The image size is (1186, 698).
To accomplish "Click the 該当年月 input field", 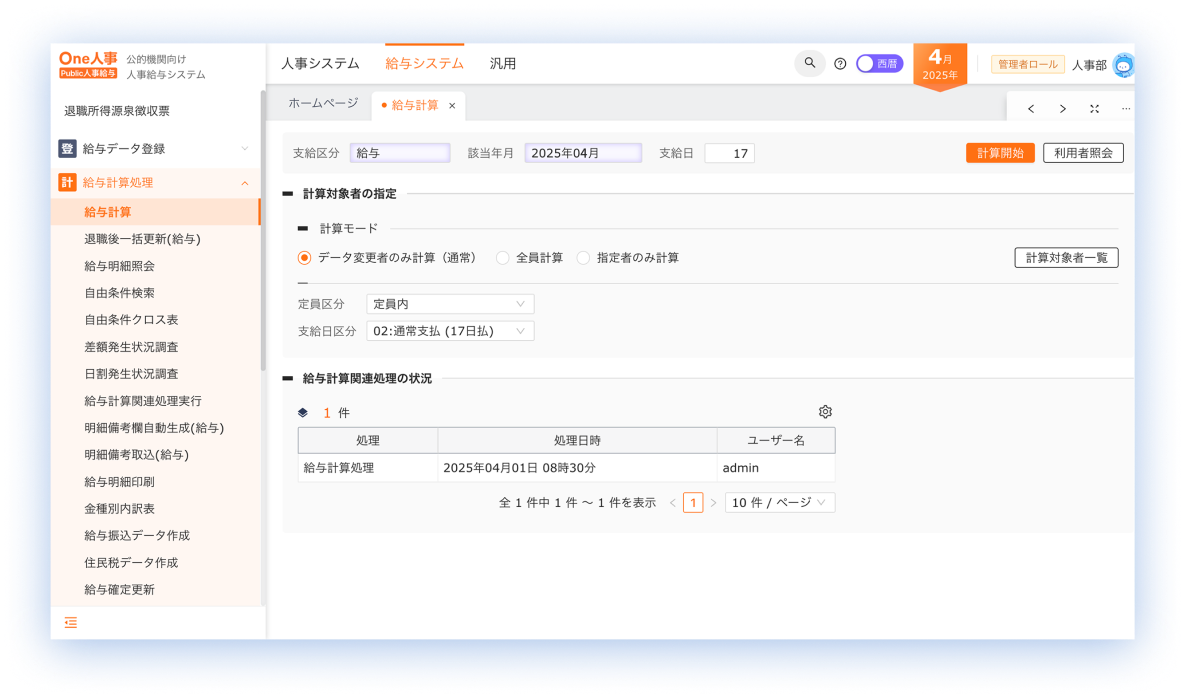I will (x=583, y=153).
